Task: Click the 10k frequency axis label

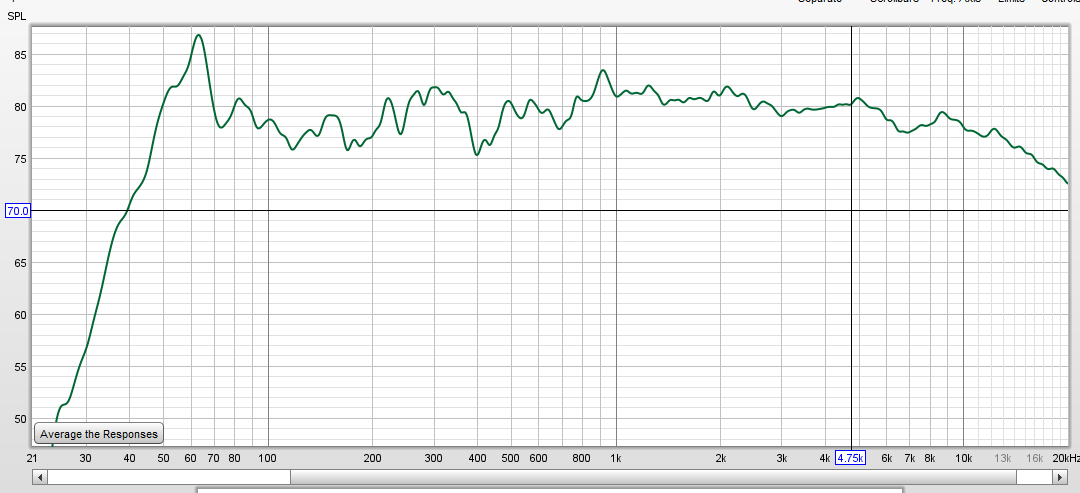Action: pos(963,459)
